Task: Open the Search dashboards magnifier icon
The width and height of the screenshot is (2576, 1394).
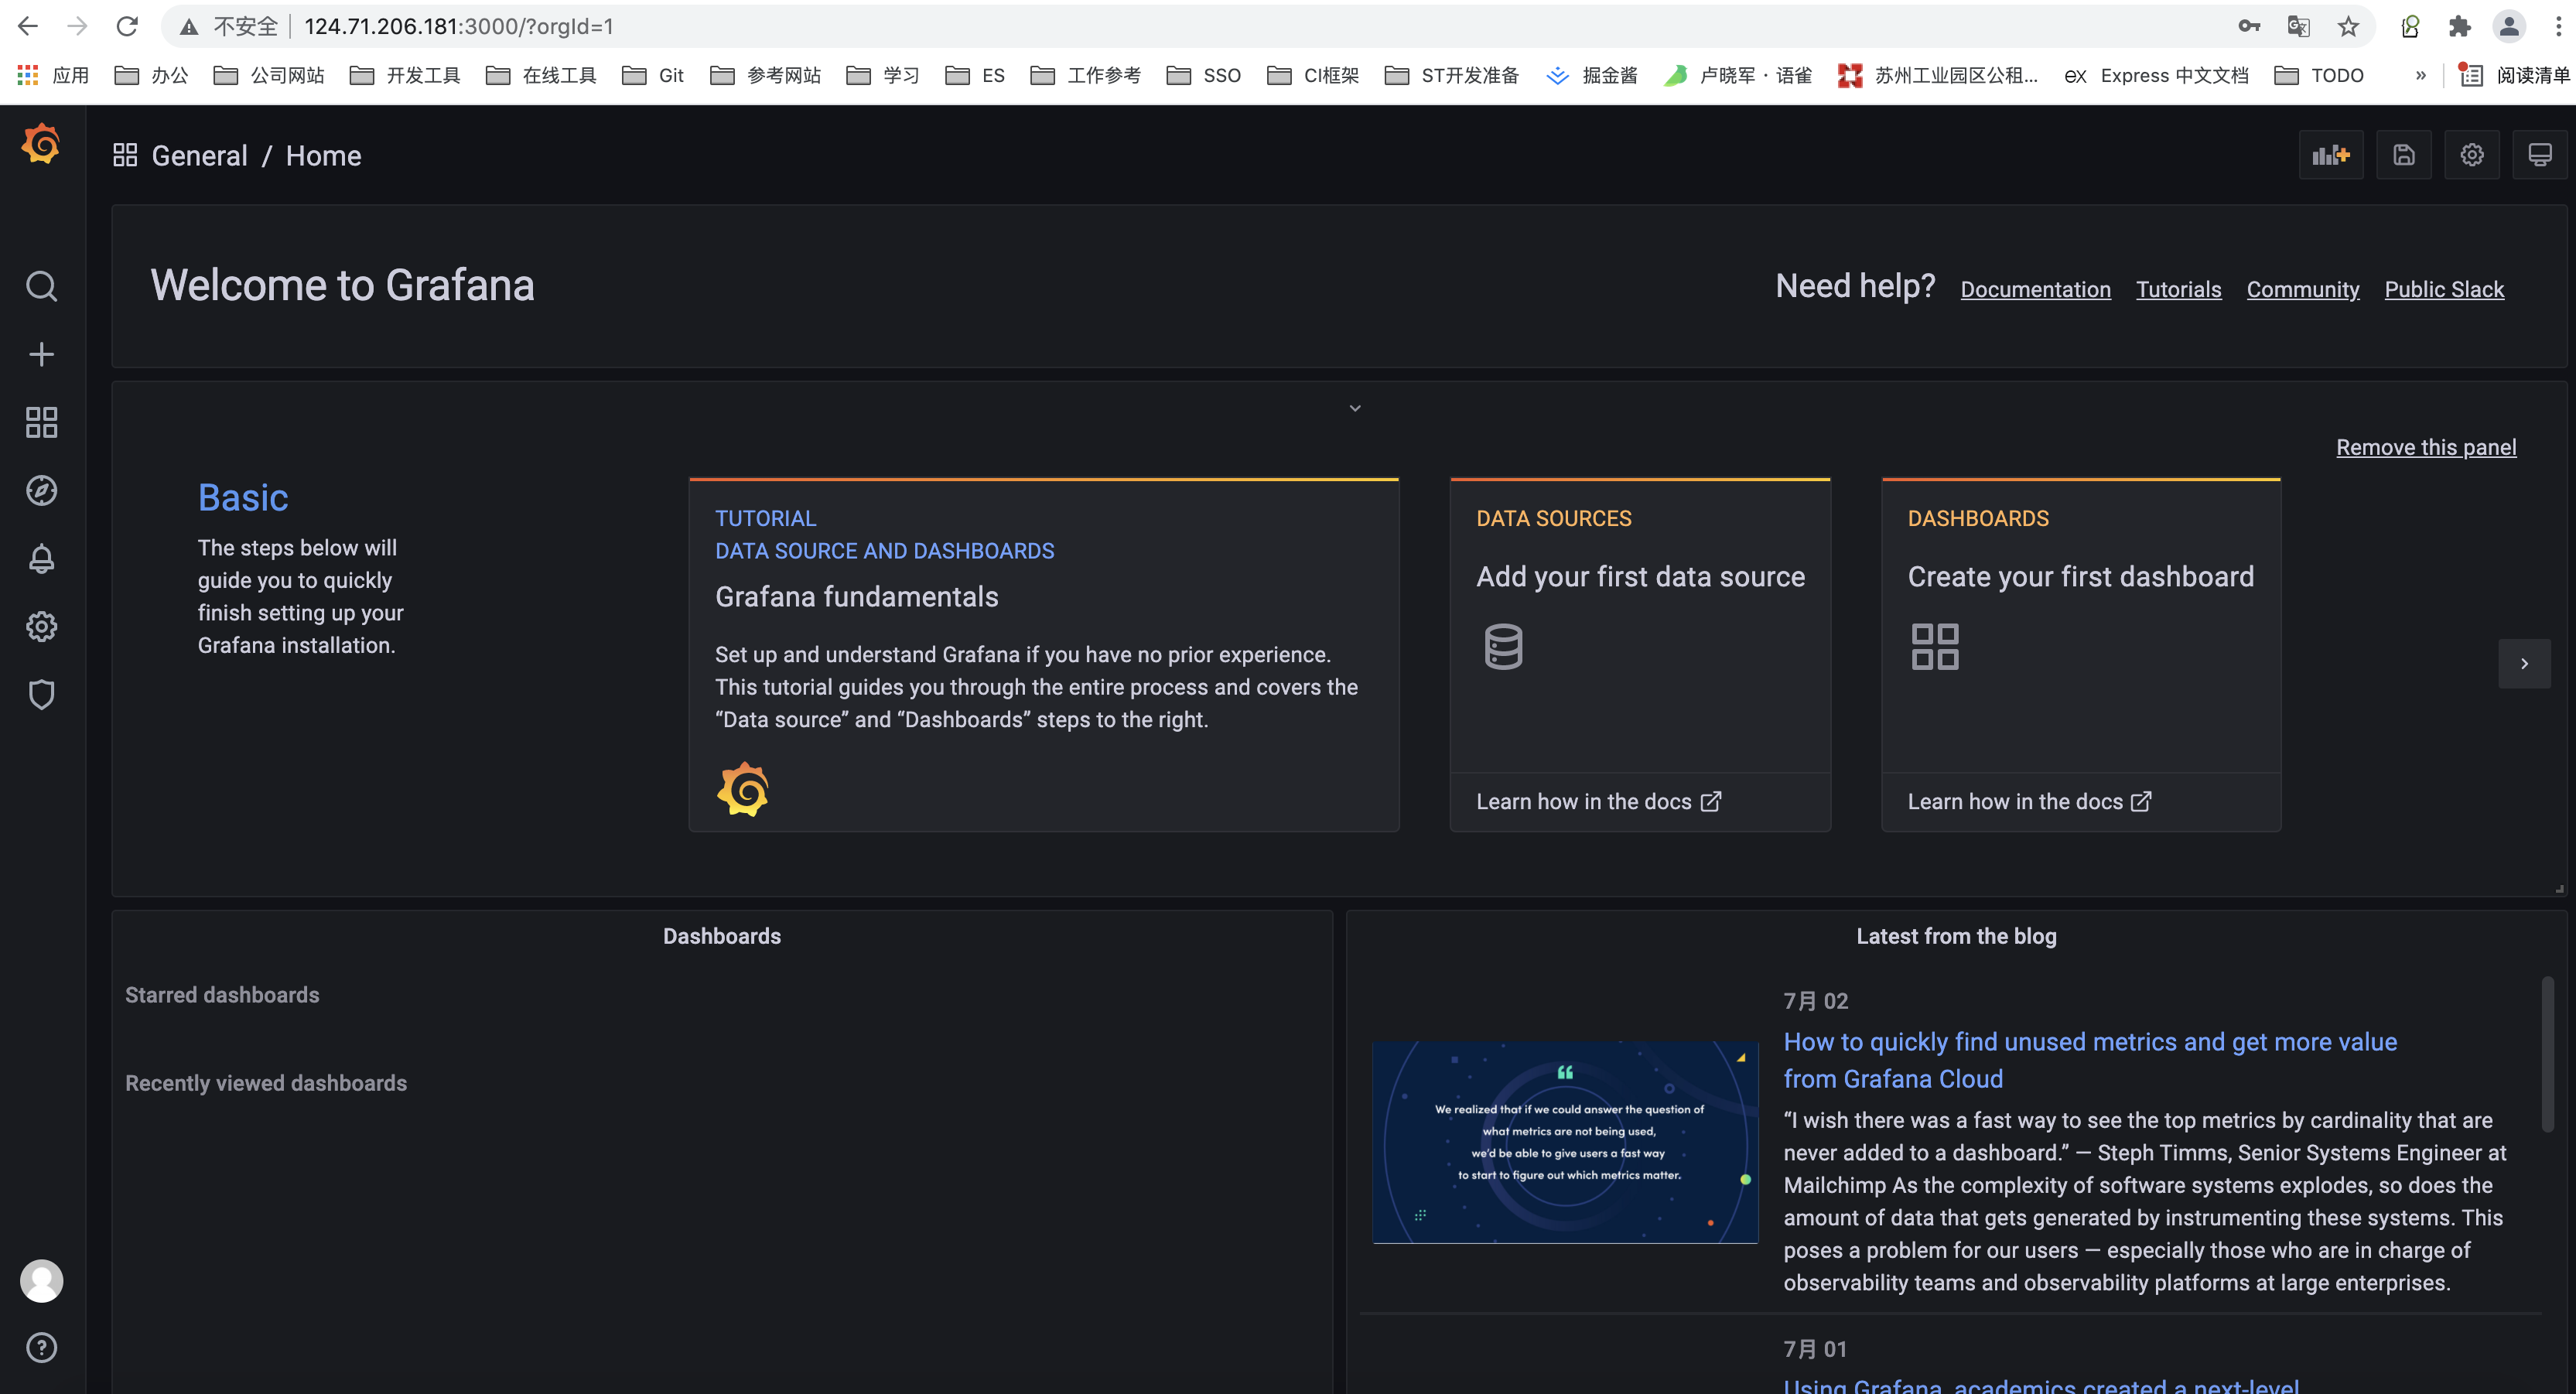Action: point(41,287)
